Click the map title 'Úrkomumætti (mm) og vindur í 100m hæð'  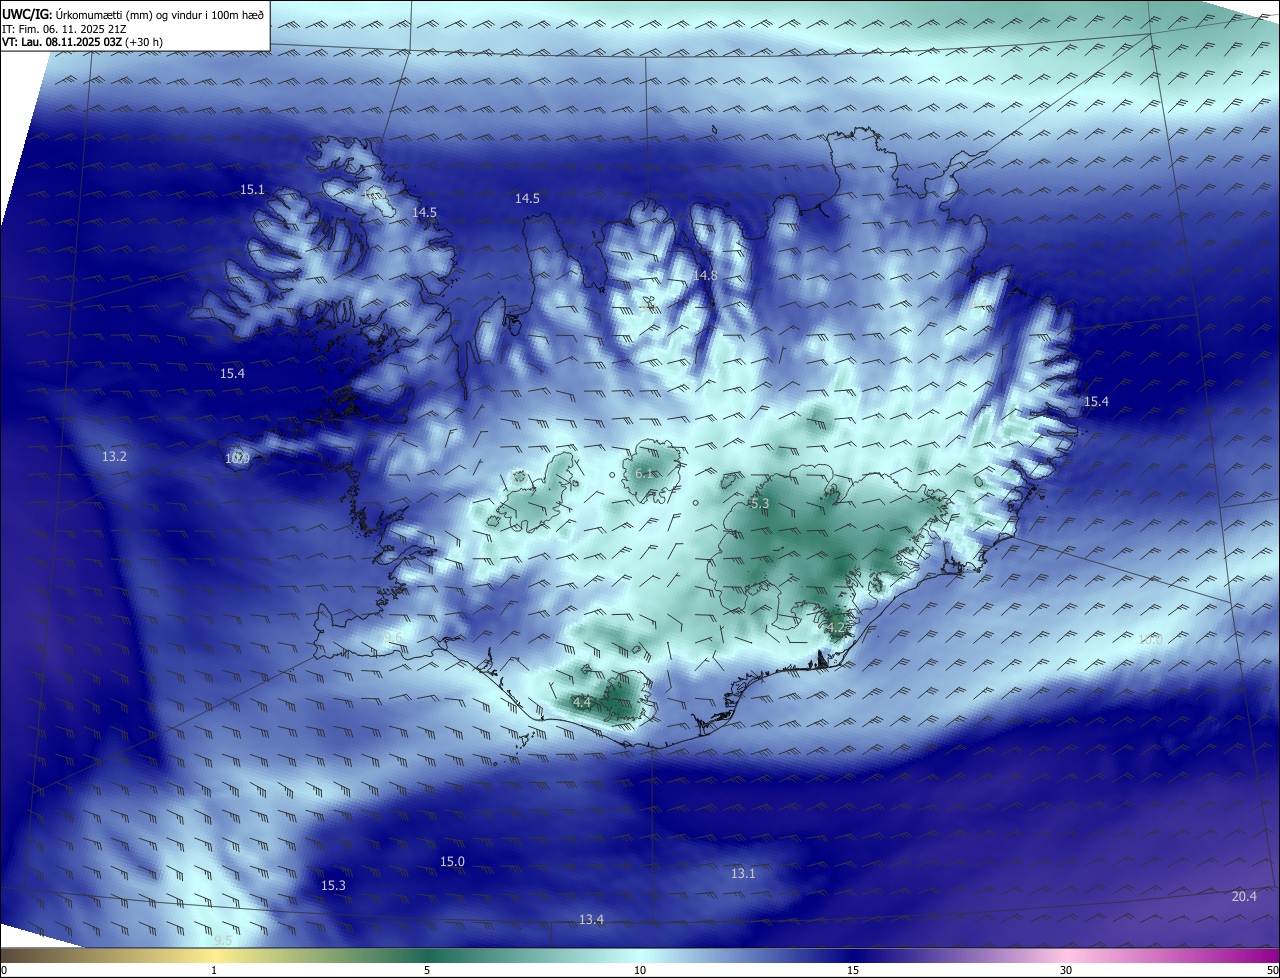tap(160, 14)
